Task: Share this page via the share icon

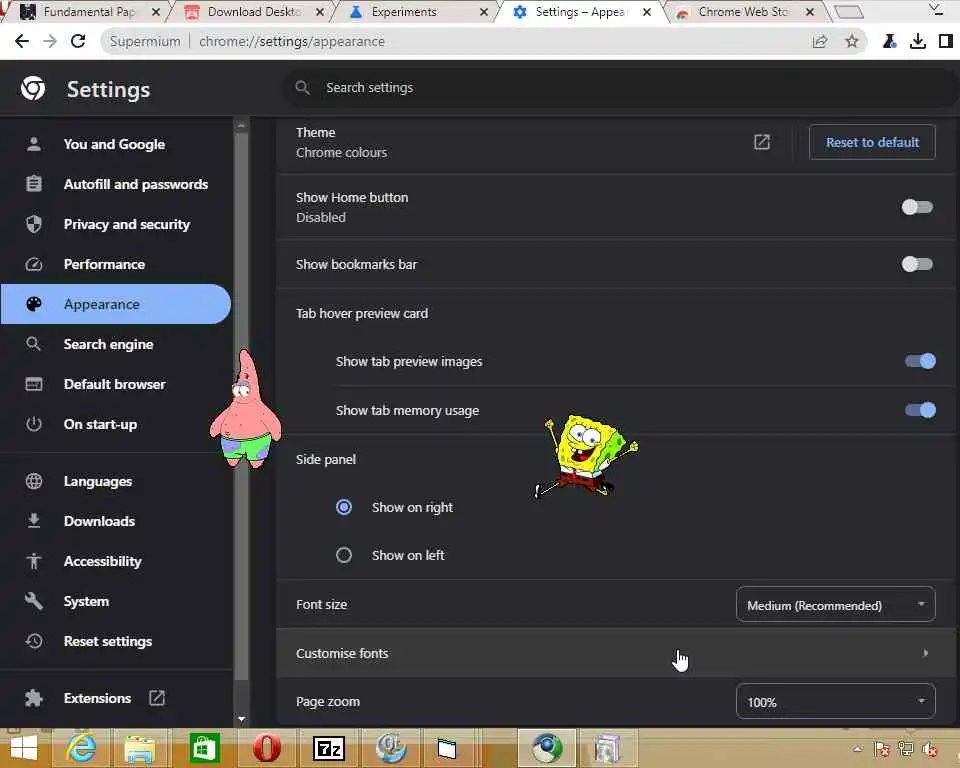Action: click(819, 41)
